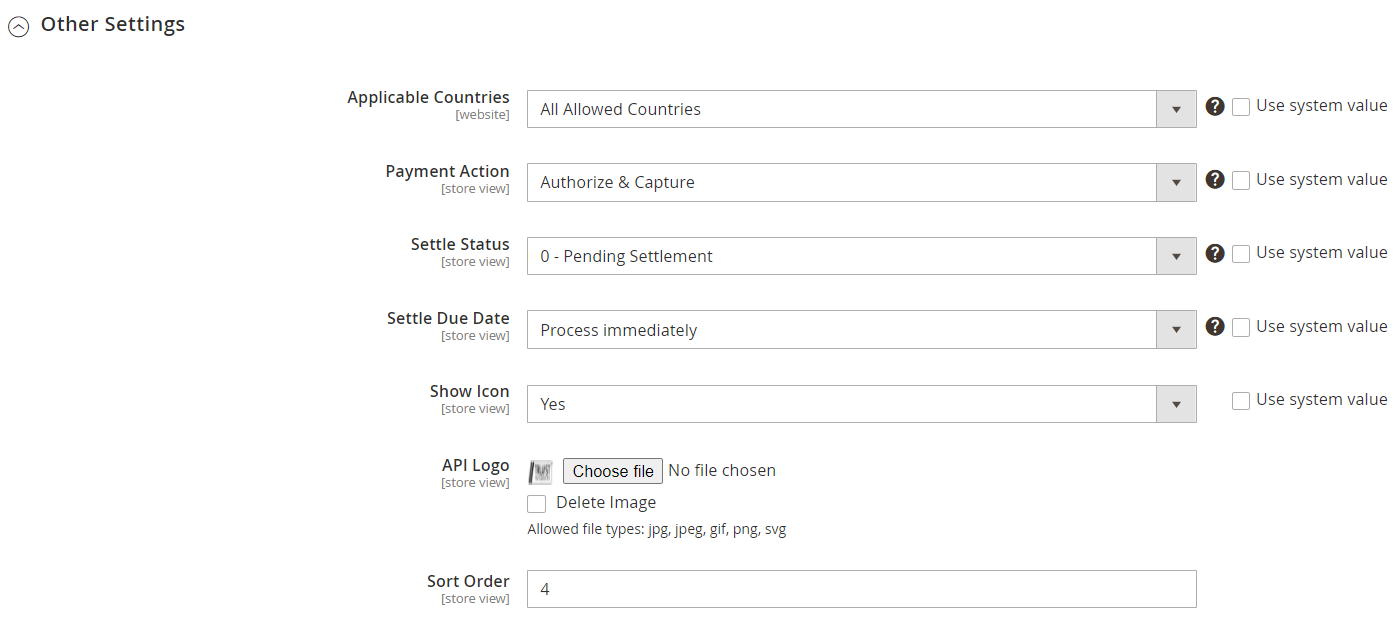Open the Payment Action dropdown

click(x=861, y=183)
